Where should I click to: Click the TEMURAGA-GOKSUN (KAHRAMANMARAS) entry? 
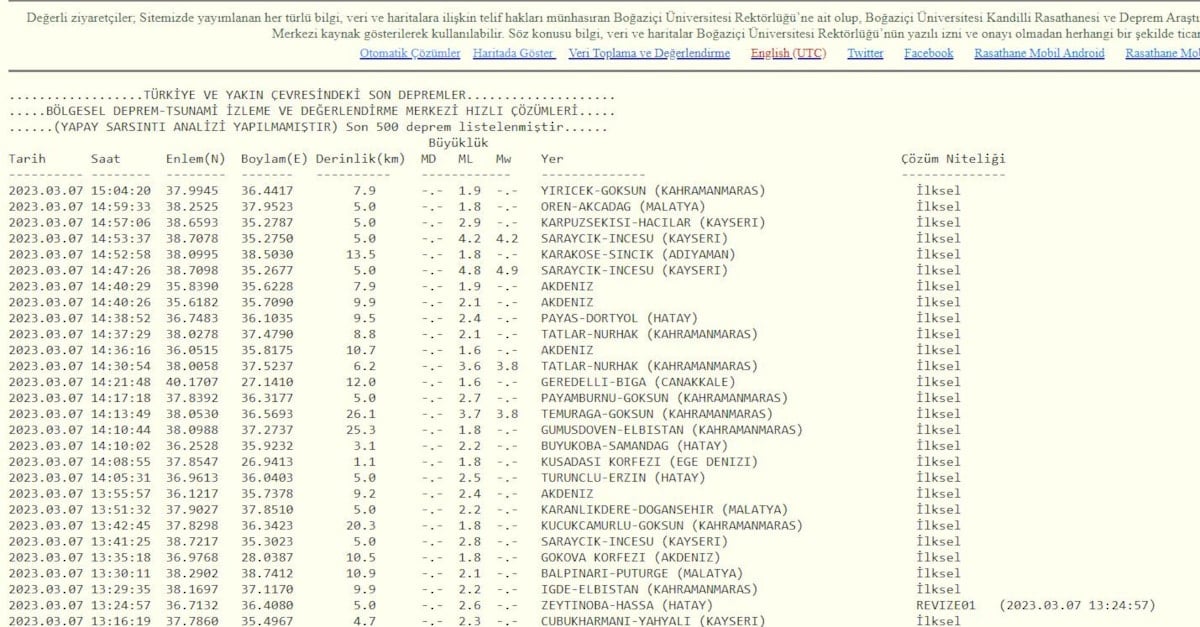coord(656,414)
